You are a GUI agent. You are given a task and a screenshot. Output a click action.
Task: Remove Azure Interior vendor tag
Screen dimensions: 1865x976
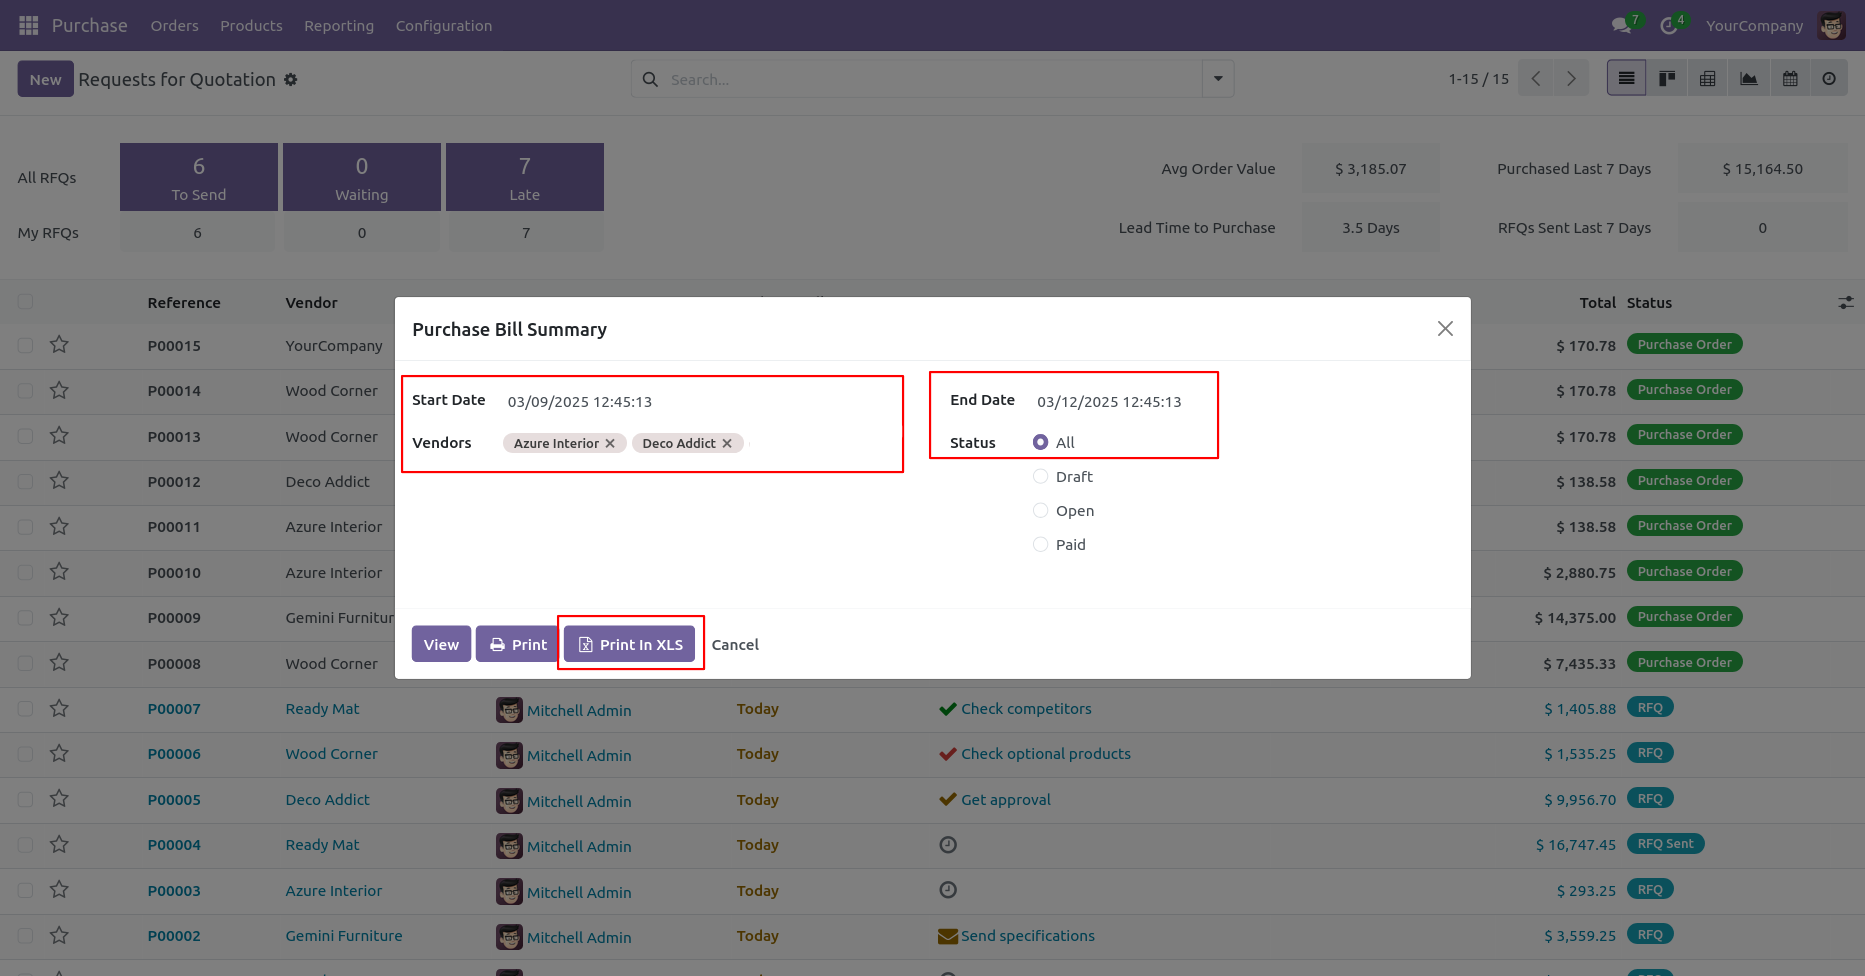click(x=610, y=443)
